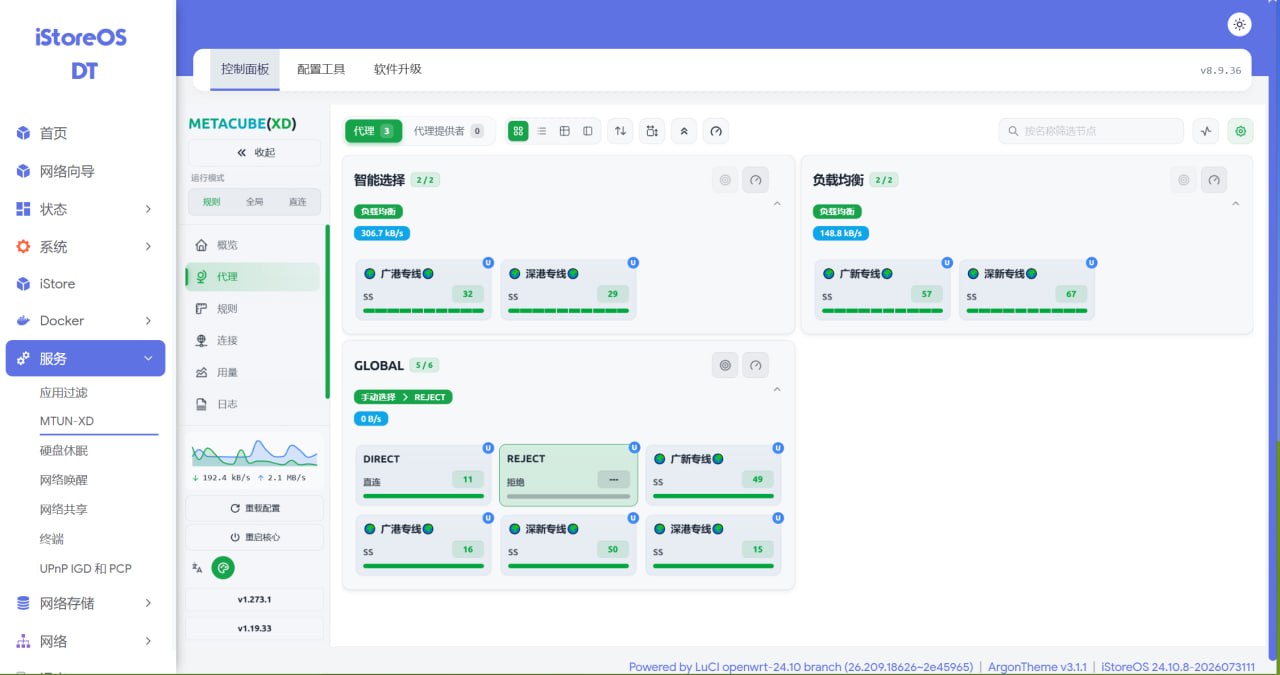Click 重载配置 reload config button
The image size is (1280, 675).
pyautogui.click(x=254, y=508)
